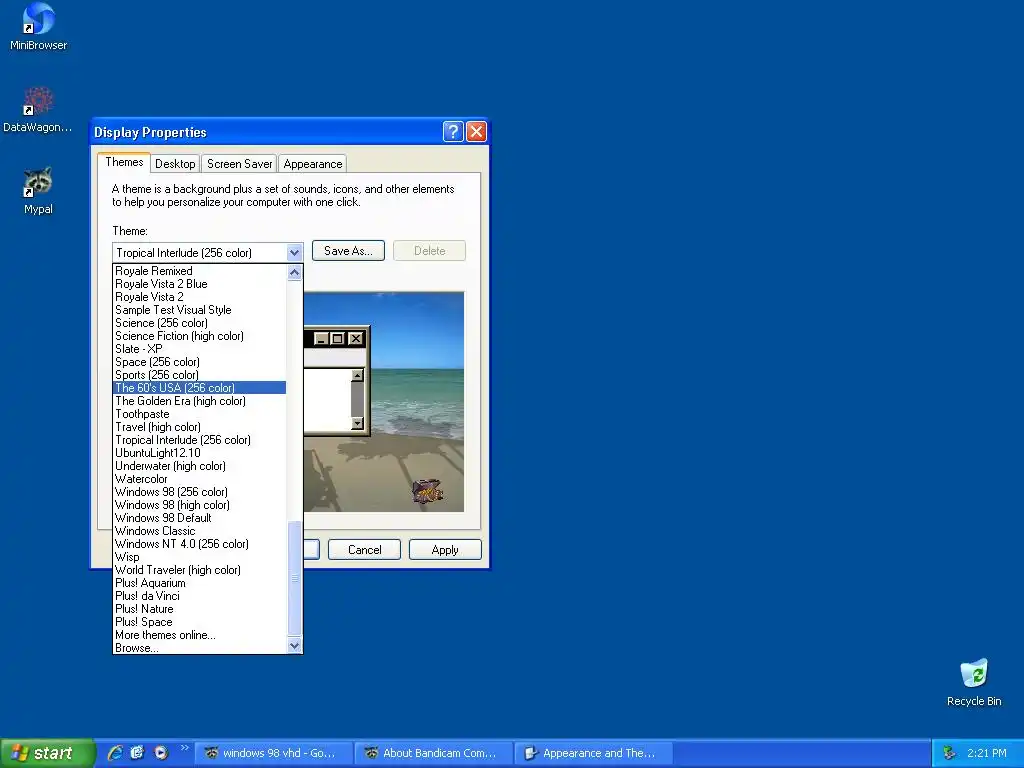1024x768 pixels.
Task: Select Windows 98 (high color) theme
Action: [200, 505]
